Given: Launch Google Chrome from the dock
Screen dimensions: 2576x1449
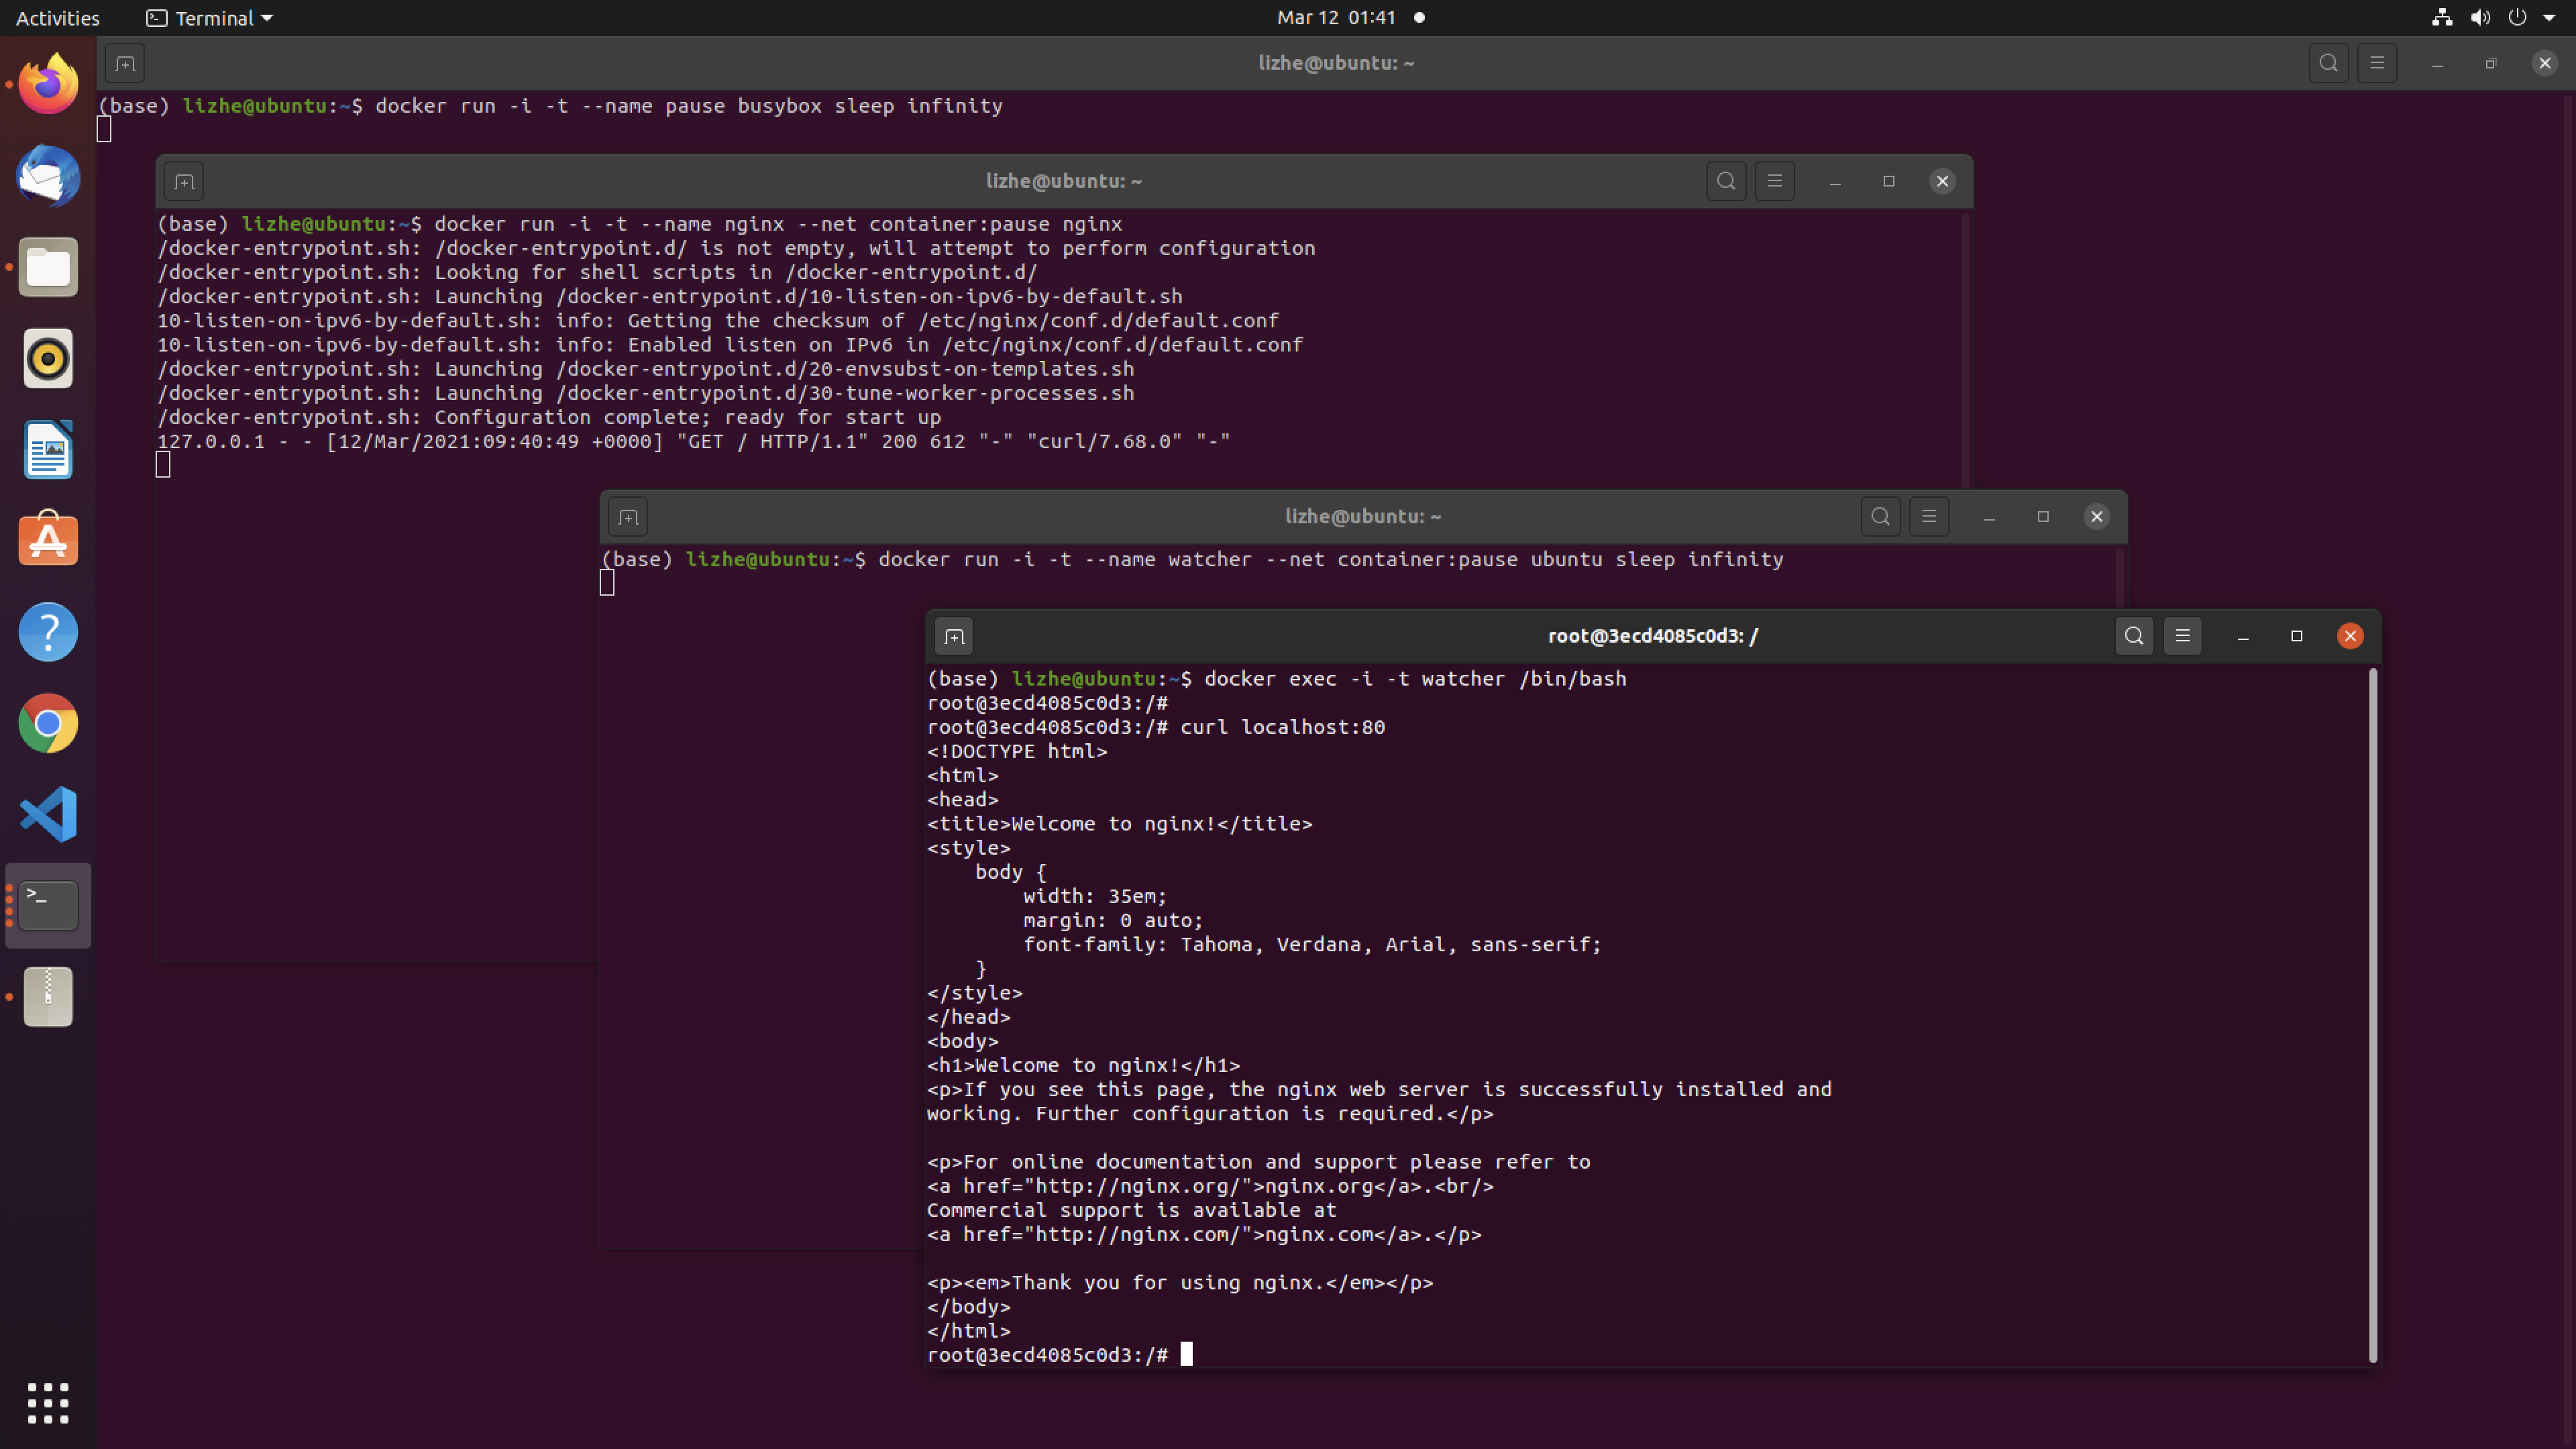Looking at the screenshot, I should pyautogui.click(x=48, y=723).
